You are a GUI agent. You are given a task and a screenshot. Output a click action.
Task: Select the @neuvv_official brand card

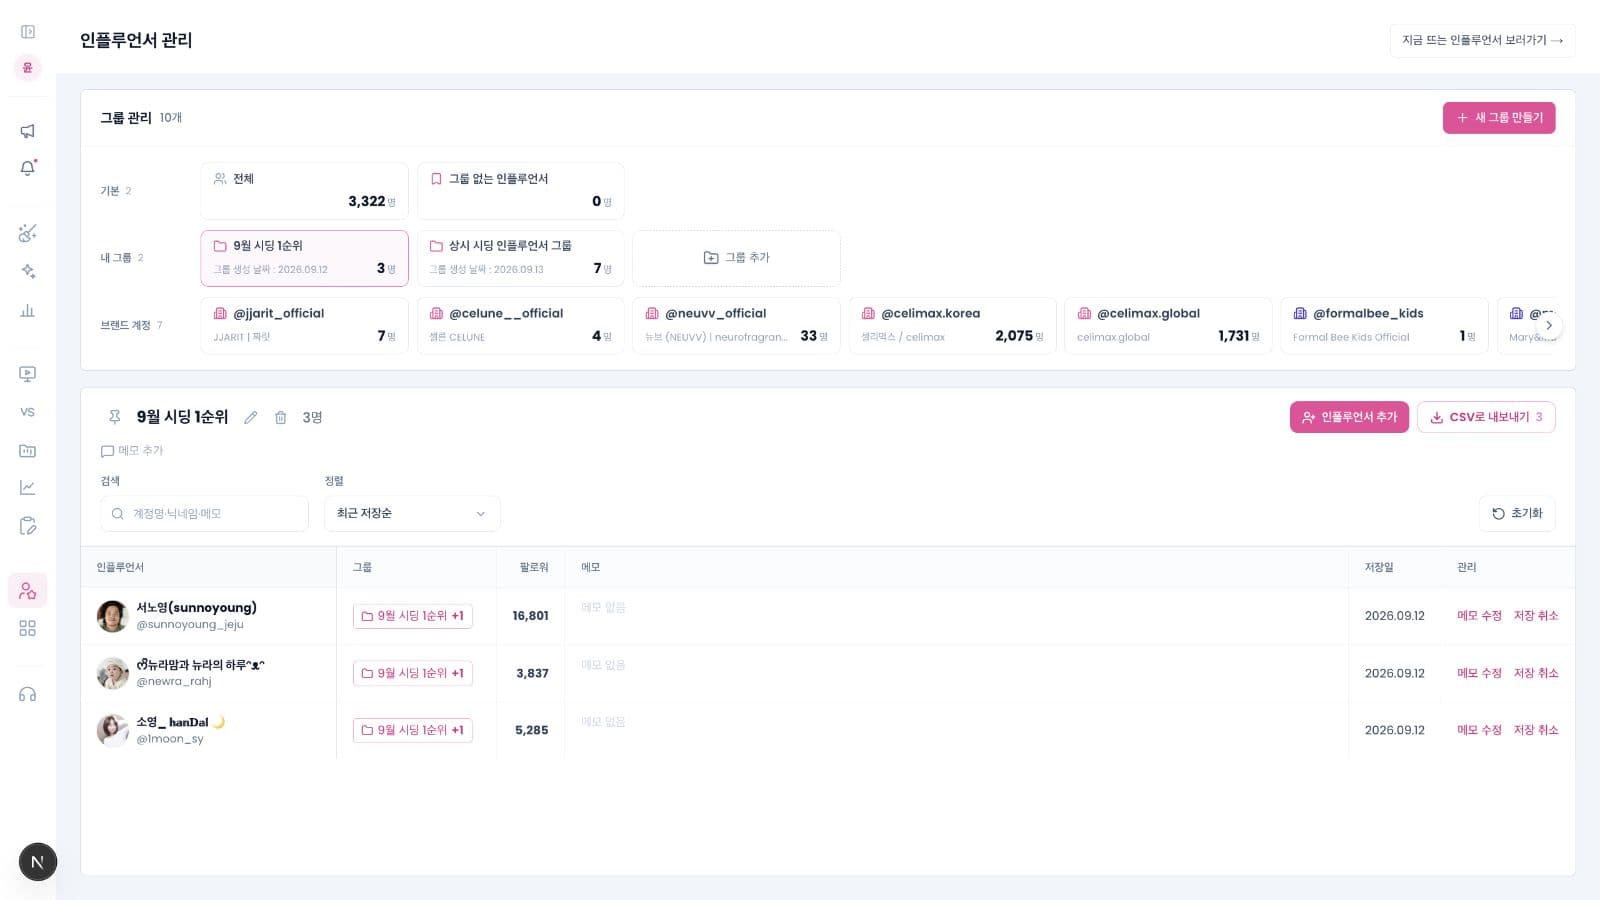pyautogui.click(x=736, y=325)
